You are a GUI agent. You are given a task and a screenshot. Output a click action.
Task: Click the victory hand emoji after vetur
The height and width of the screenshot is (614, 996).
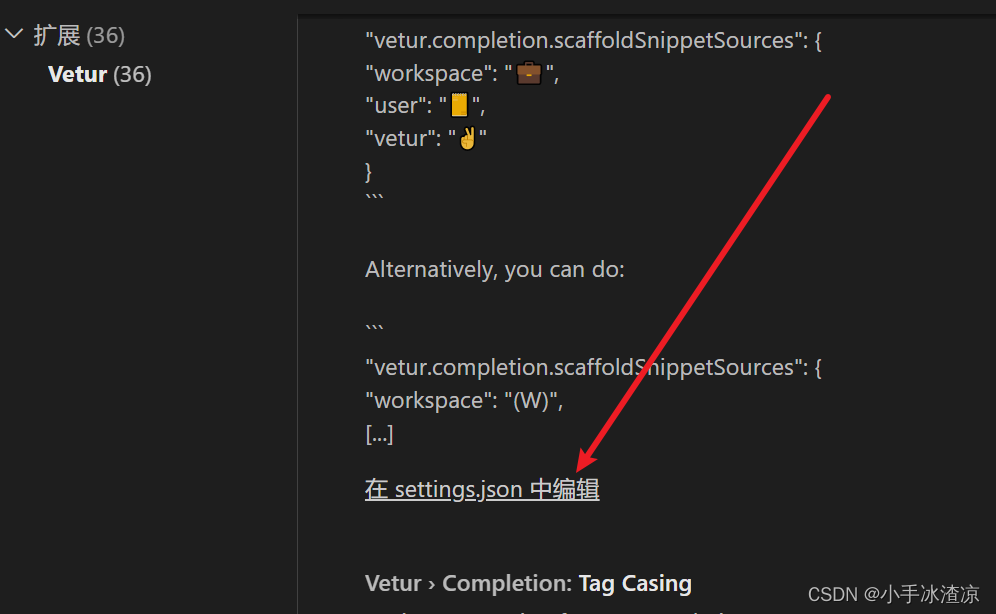pyautogui.click(x=468, y=138)
